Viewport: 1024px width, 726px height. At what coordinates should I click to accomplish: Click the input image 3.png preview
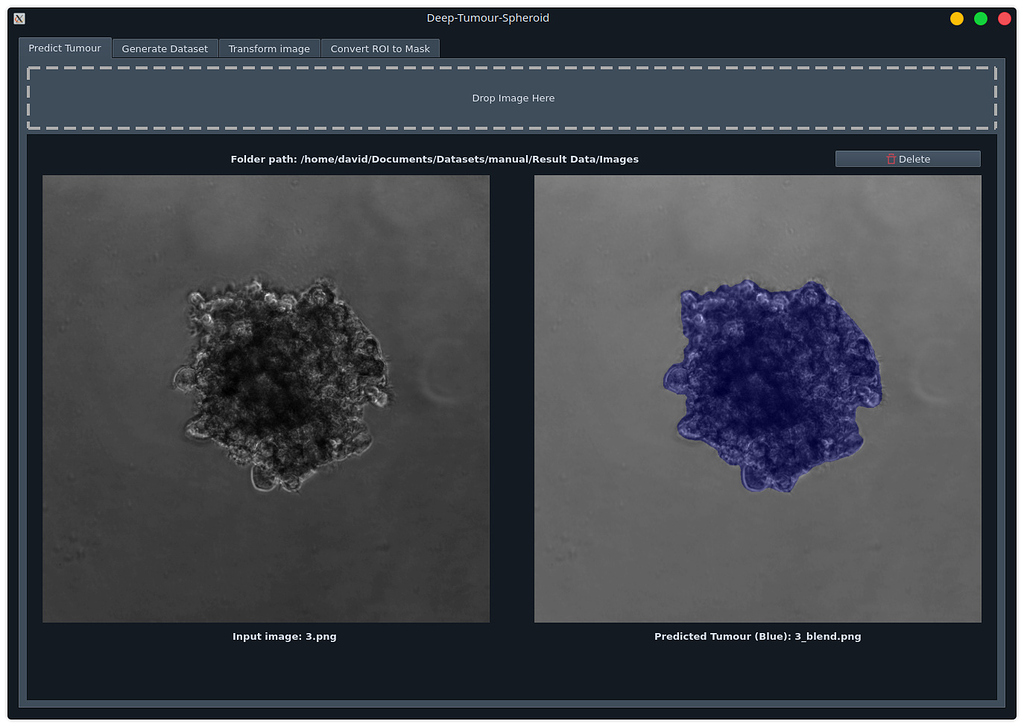[266, 399]
